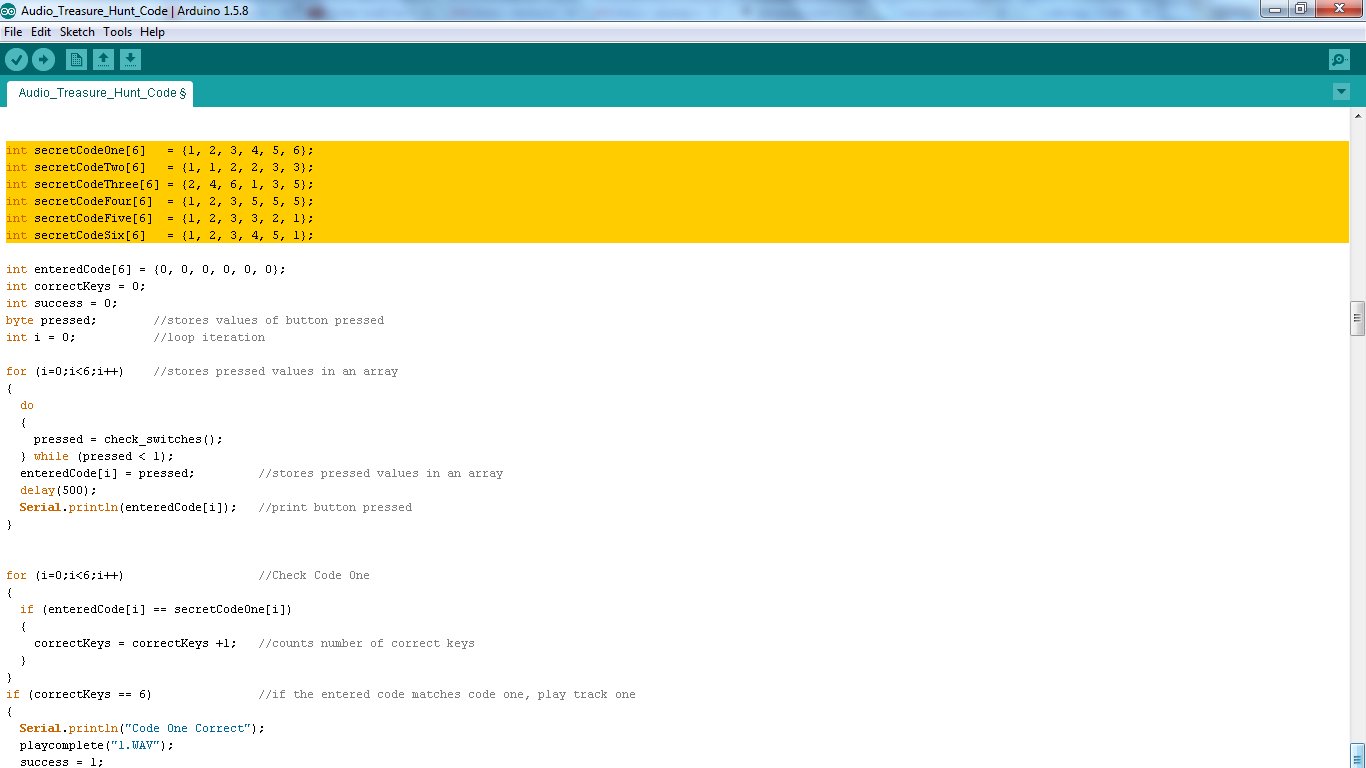Save the sketch with the down-arrow icon

pyautogui.click(x=130, y=60)
